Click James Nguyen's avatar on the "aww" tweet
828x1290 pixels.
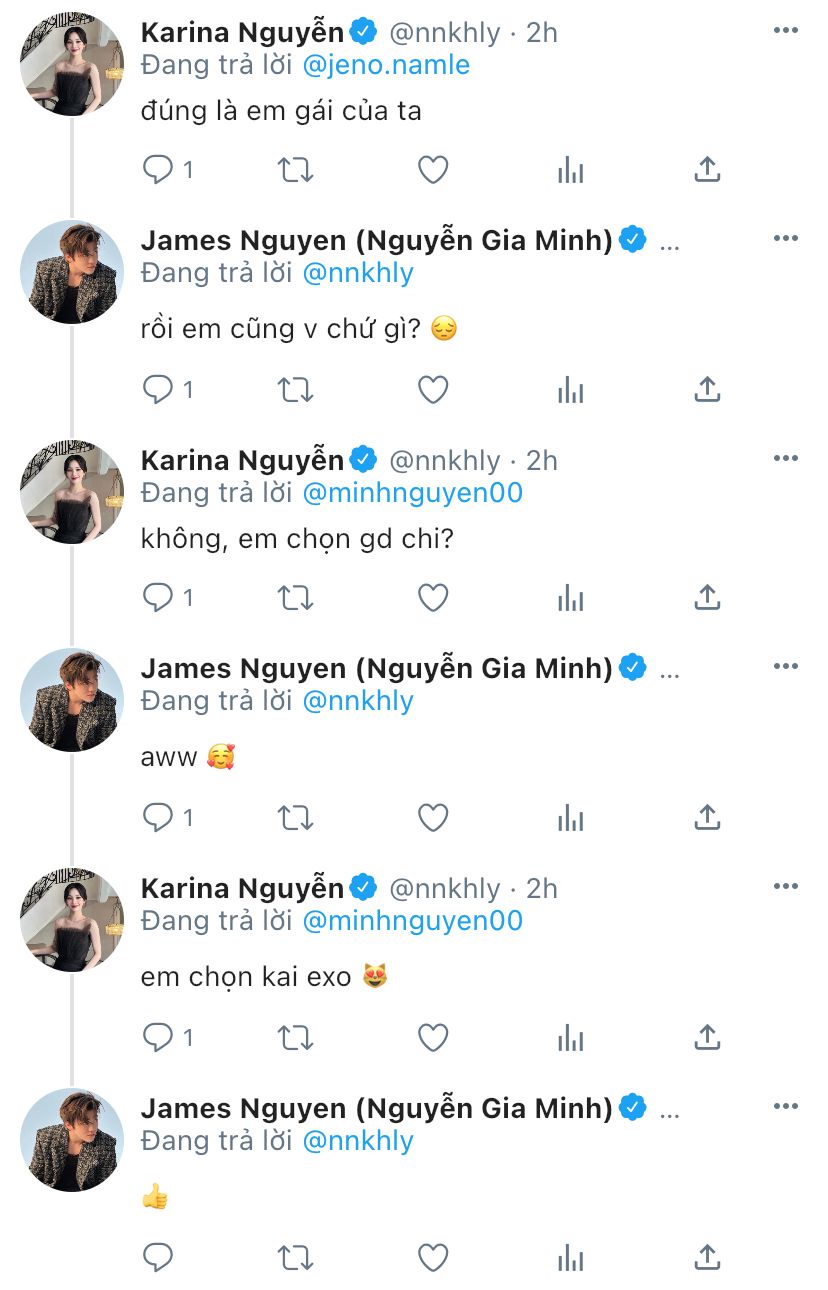72,700
